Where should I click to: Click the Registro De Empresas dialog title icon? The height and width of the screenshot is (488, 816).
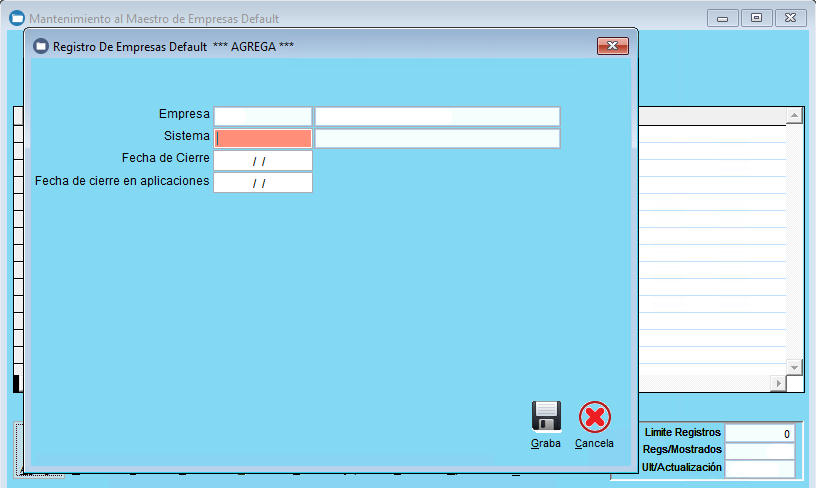point(41,46)
